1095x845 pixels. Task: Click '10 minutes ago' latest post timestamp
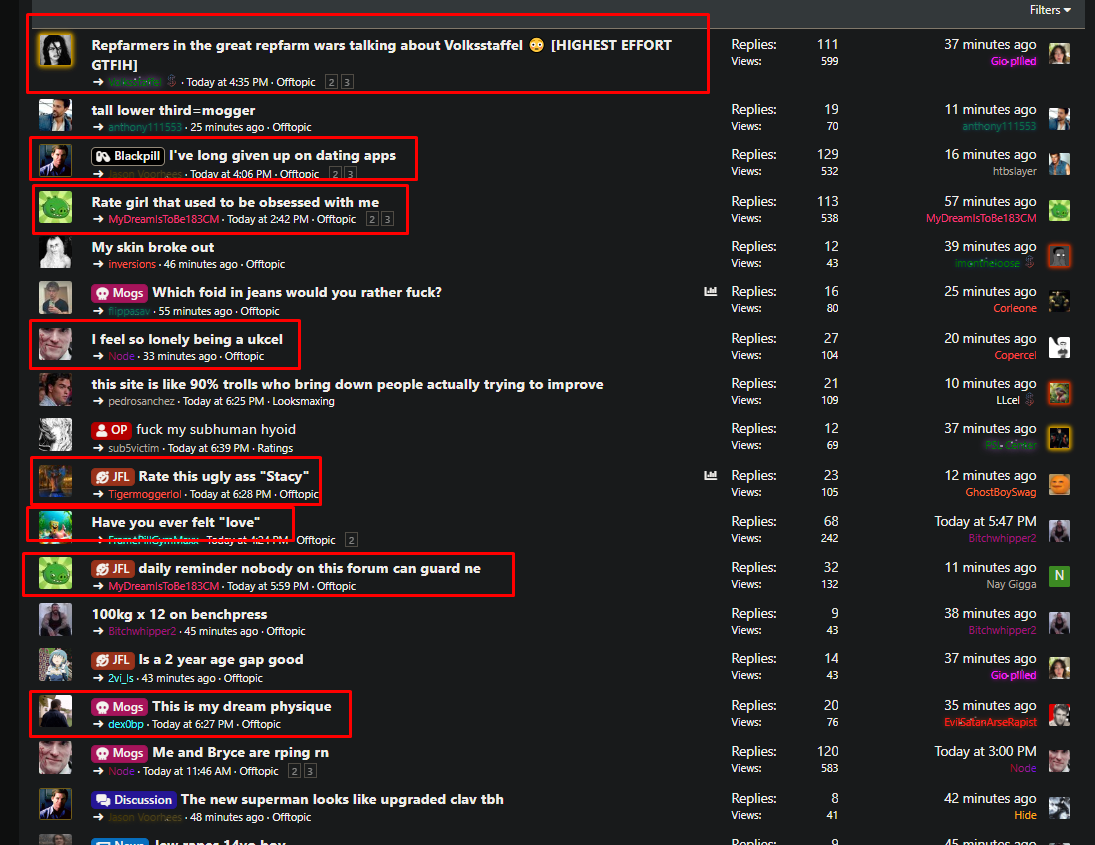[990, 383]
